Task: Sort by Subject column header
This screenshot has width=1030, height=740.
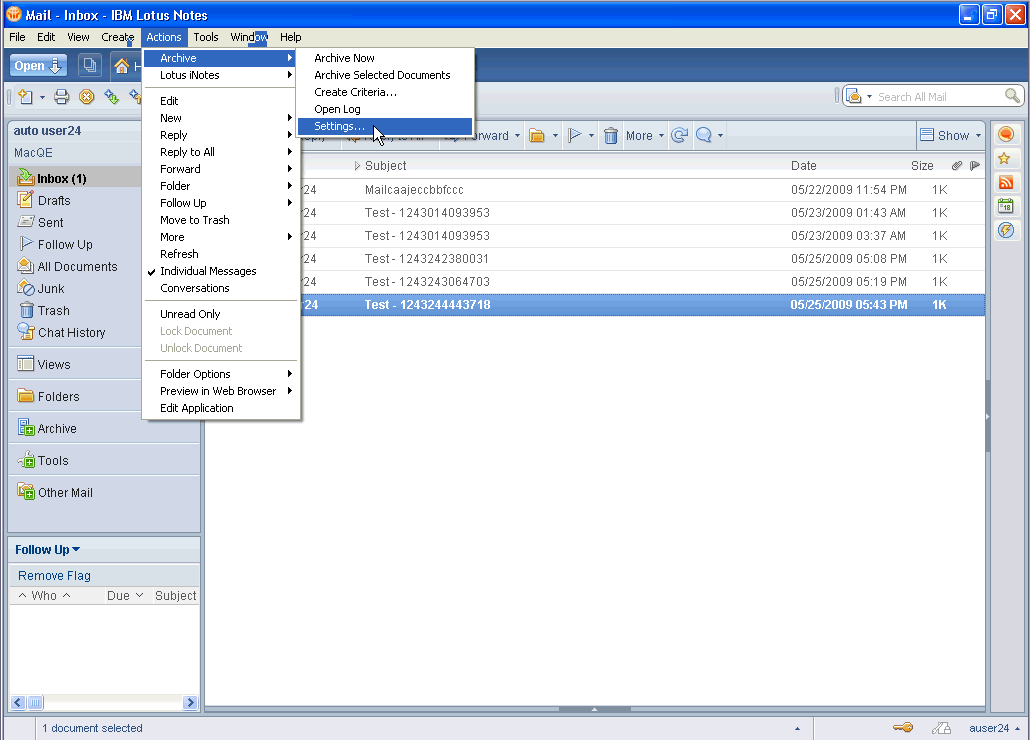Action: (385, 165)
